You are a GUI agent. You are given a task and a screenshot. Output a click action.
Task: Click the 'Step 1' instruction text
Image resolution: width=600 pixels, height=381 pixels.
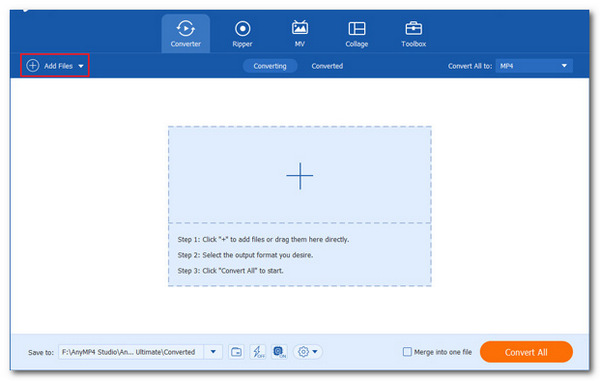[x=263, y=239]
